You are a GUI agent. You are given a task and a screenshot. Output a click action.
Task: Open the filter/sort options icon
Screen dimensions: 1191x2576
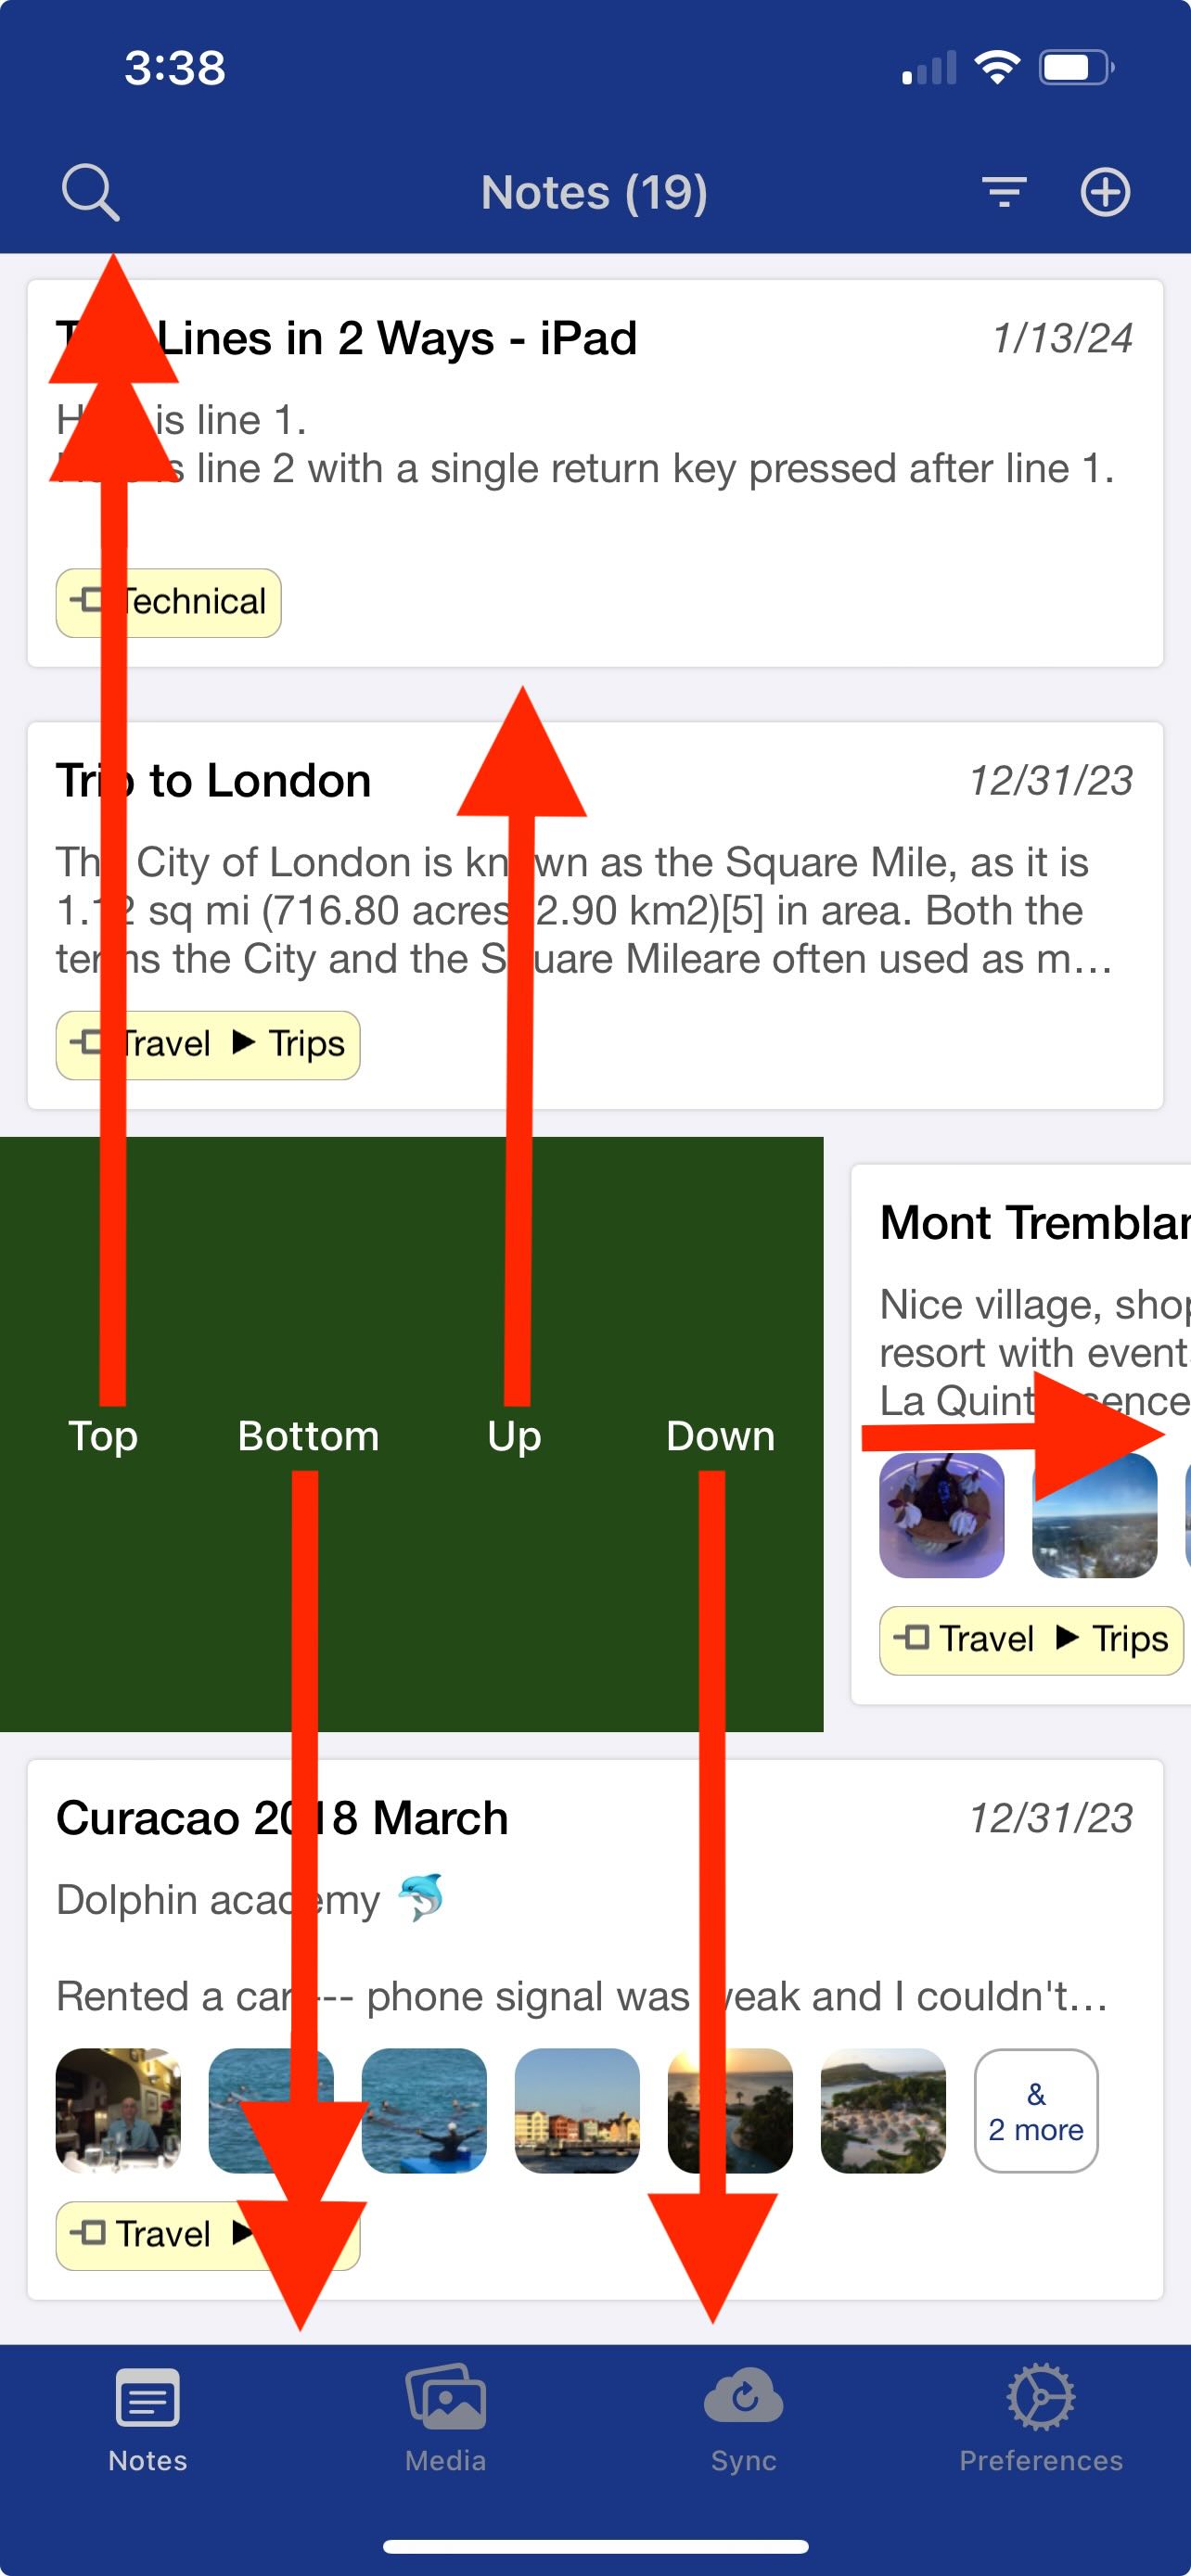pos(1004,191)
